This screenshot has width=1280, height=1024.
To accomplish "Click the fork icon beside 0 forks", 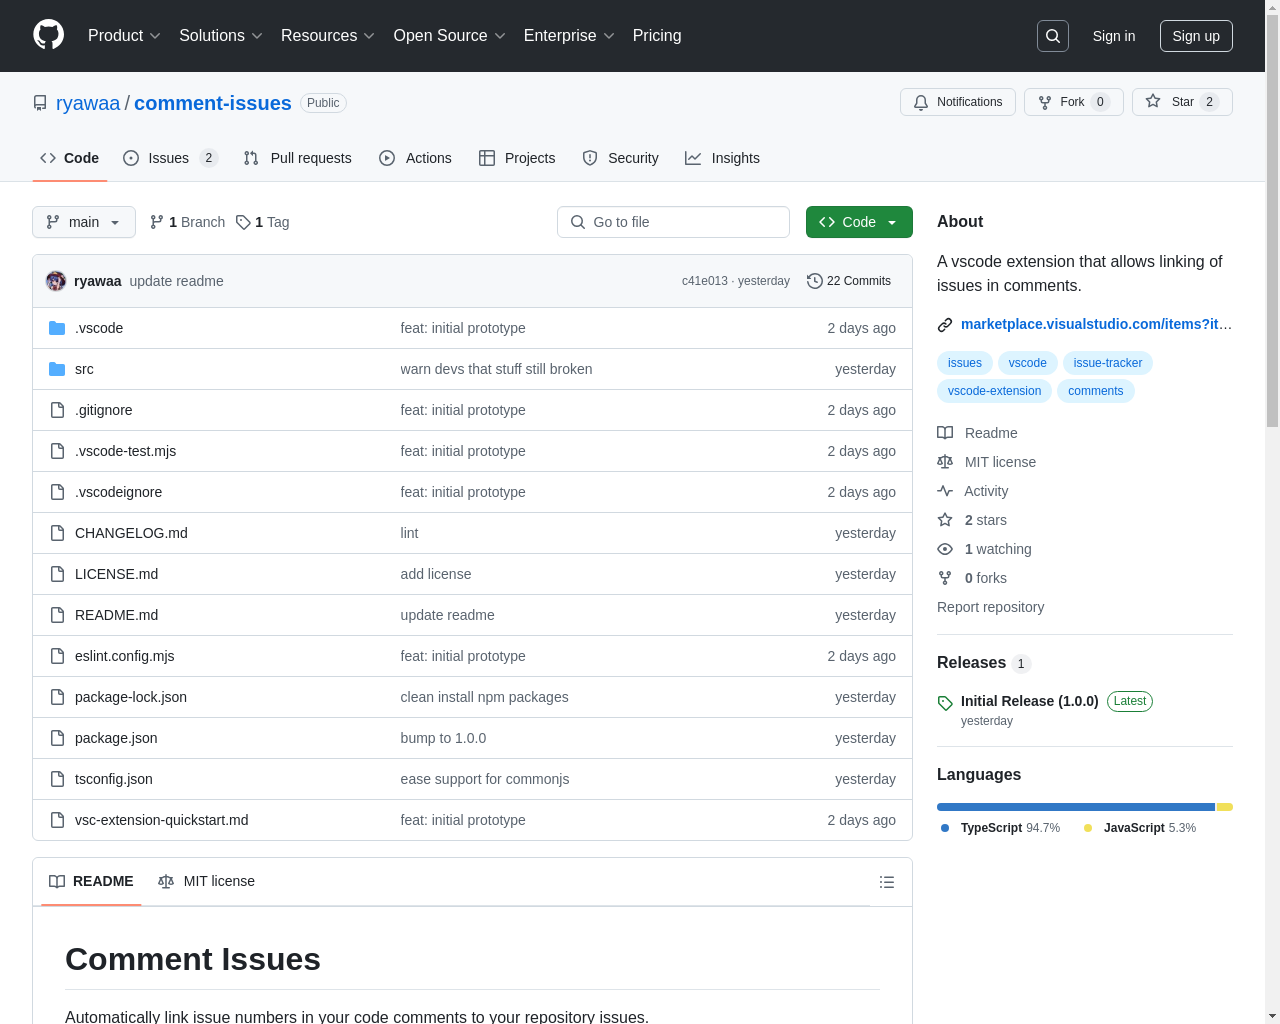I will (945, 578).
